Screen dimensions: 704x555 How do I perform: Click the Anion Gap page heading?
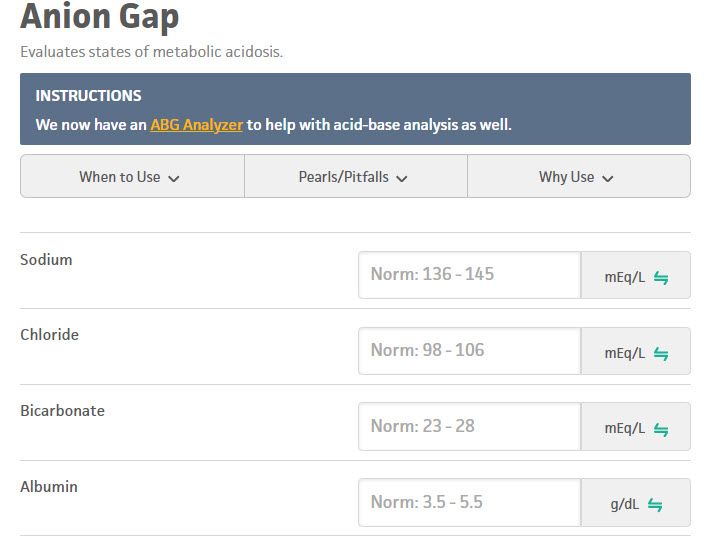point(100,16)
